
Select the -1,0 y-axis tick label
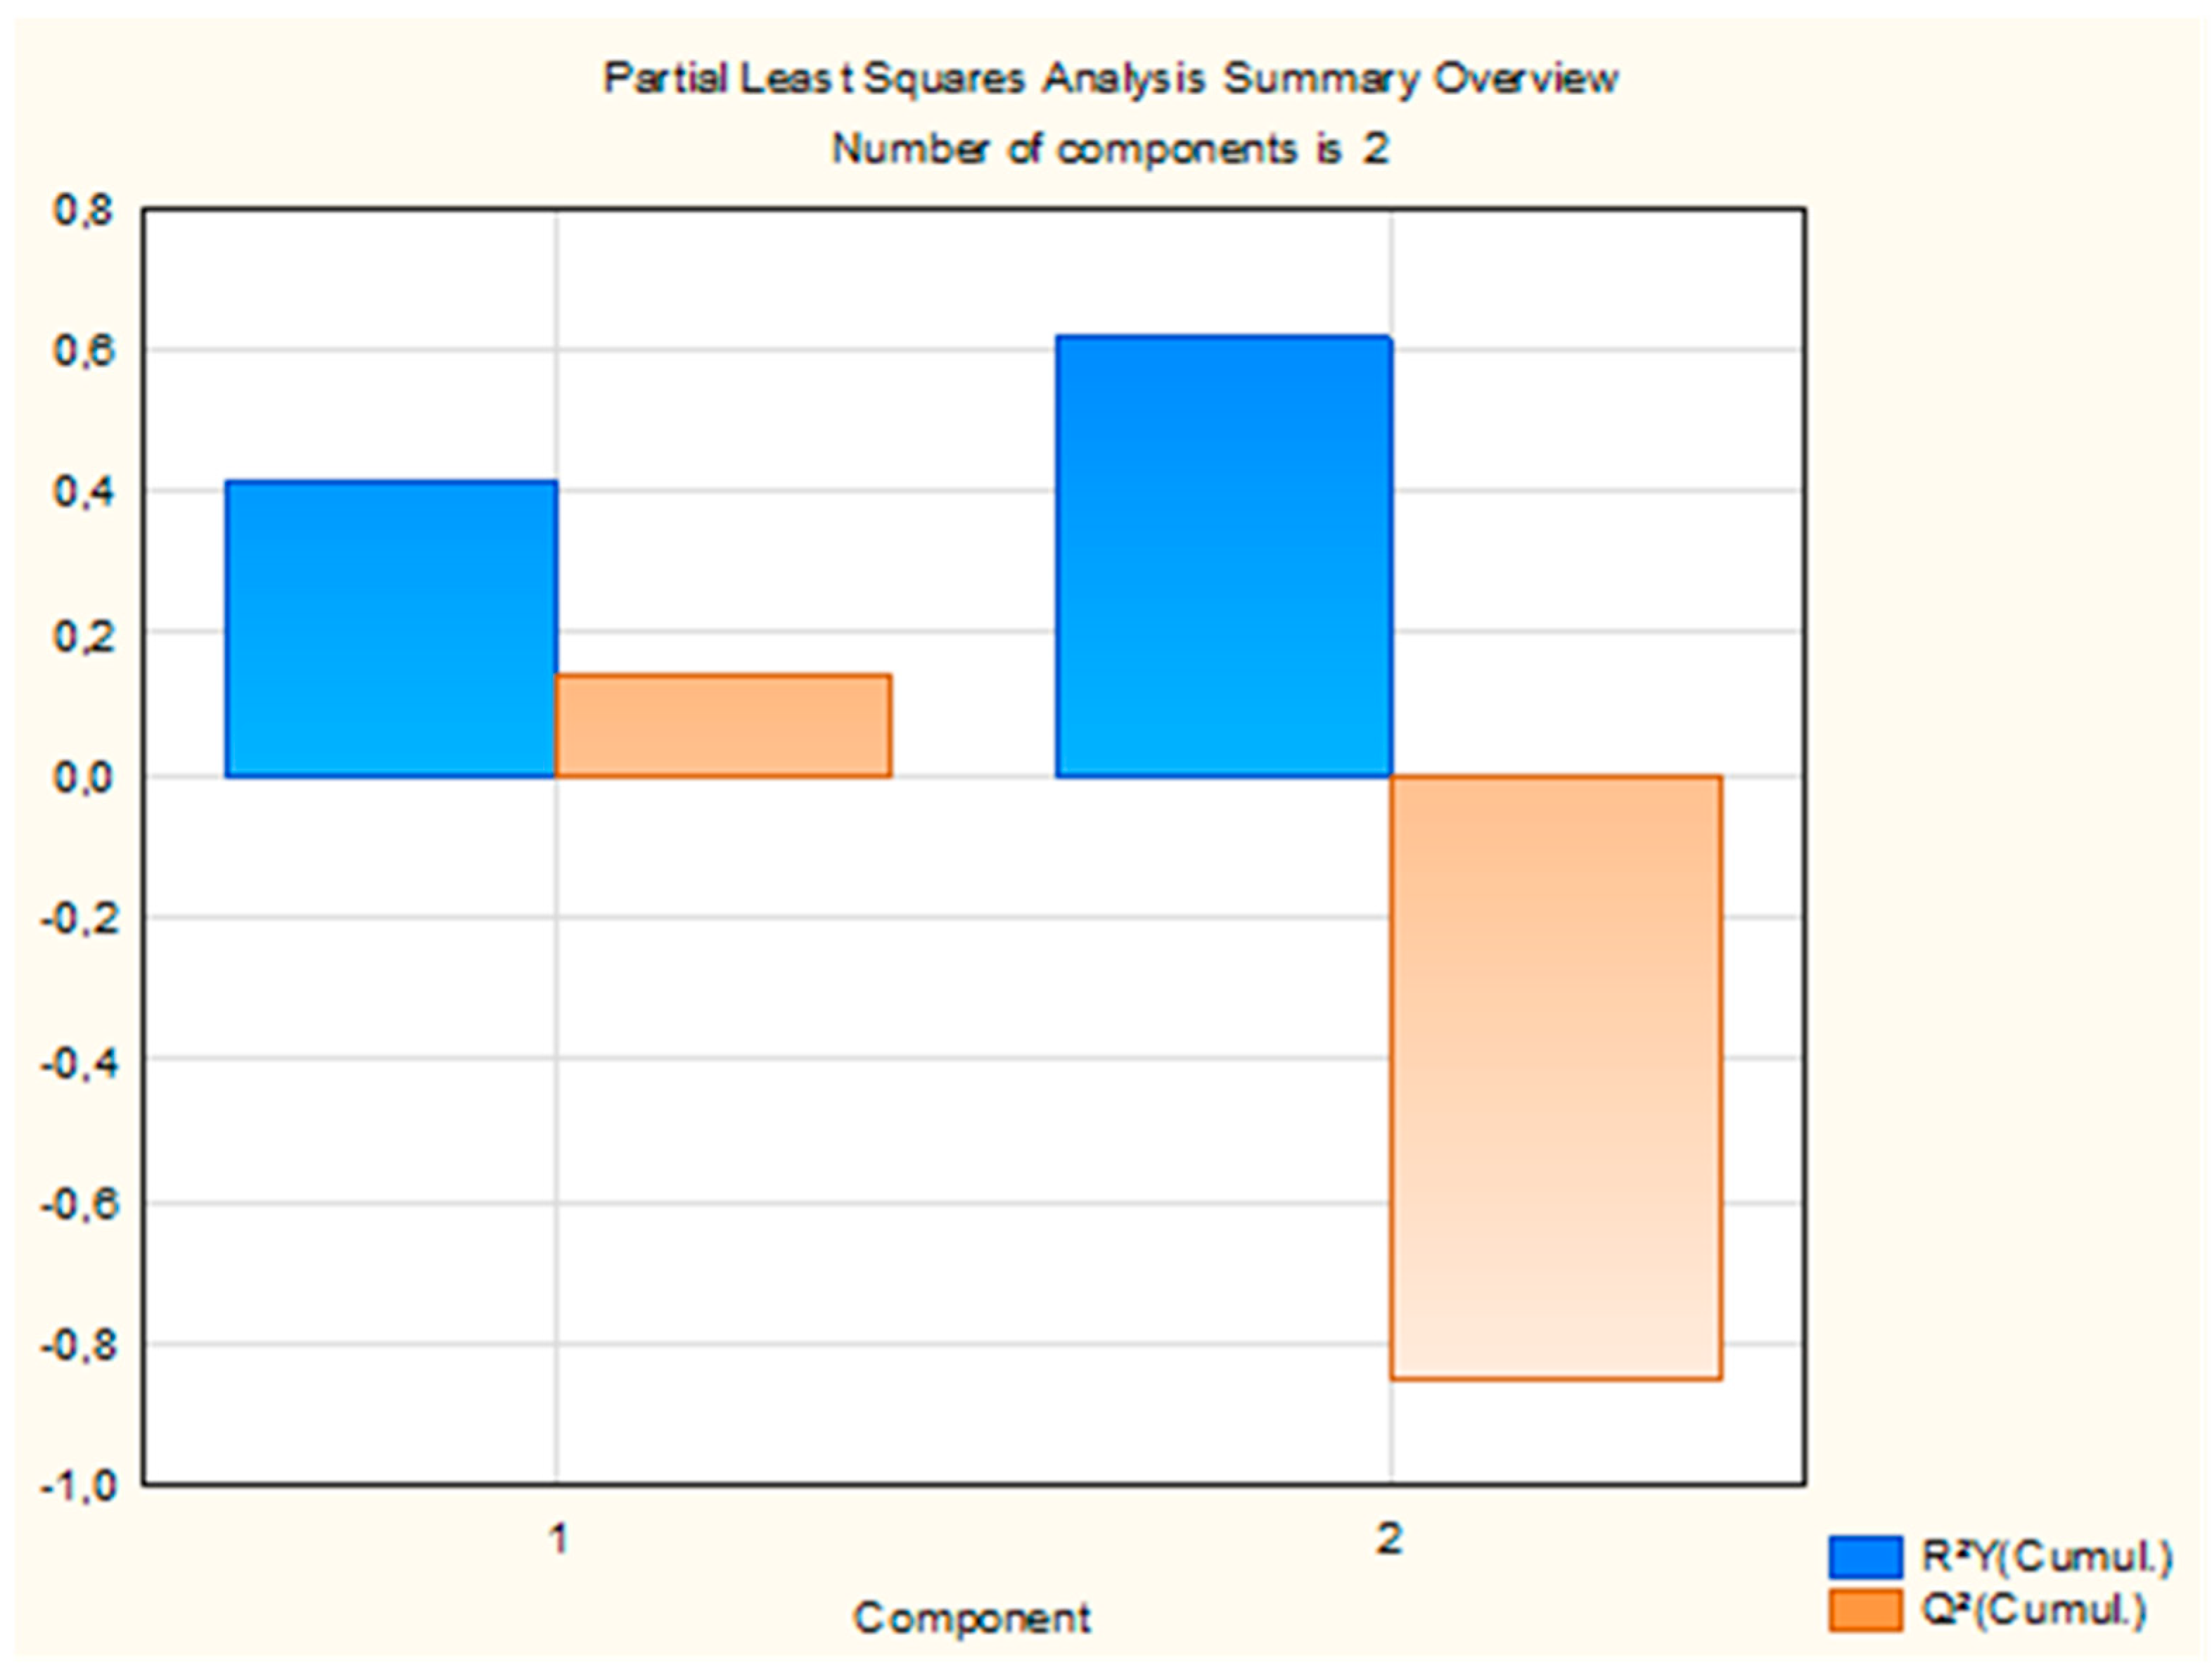pos(78,1486)
